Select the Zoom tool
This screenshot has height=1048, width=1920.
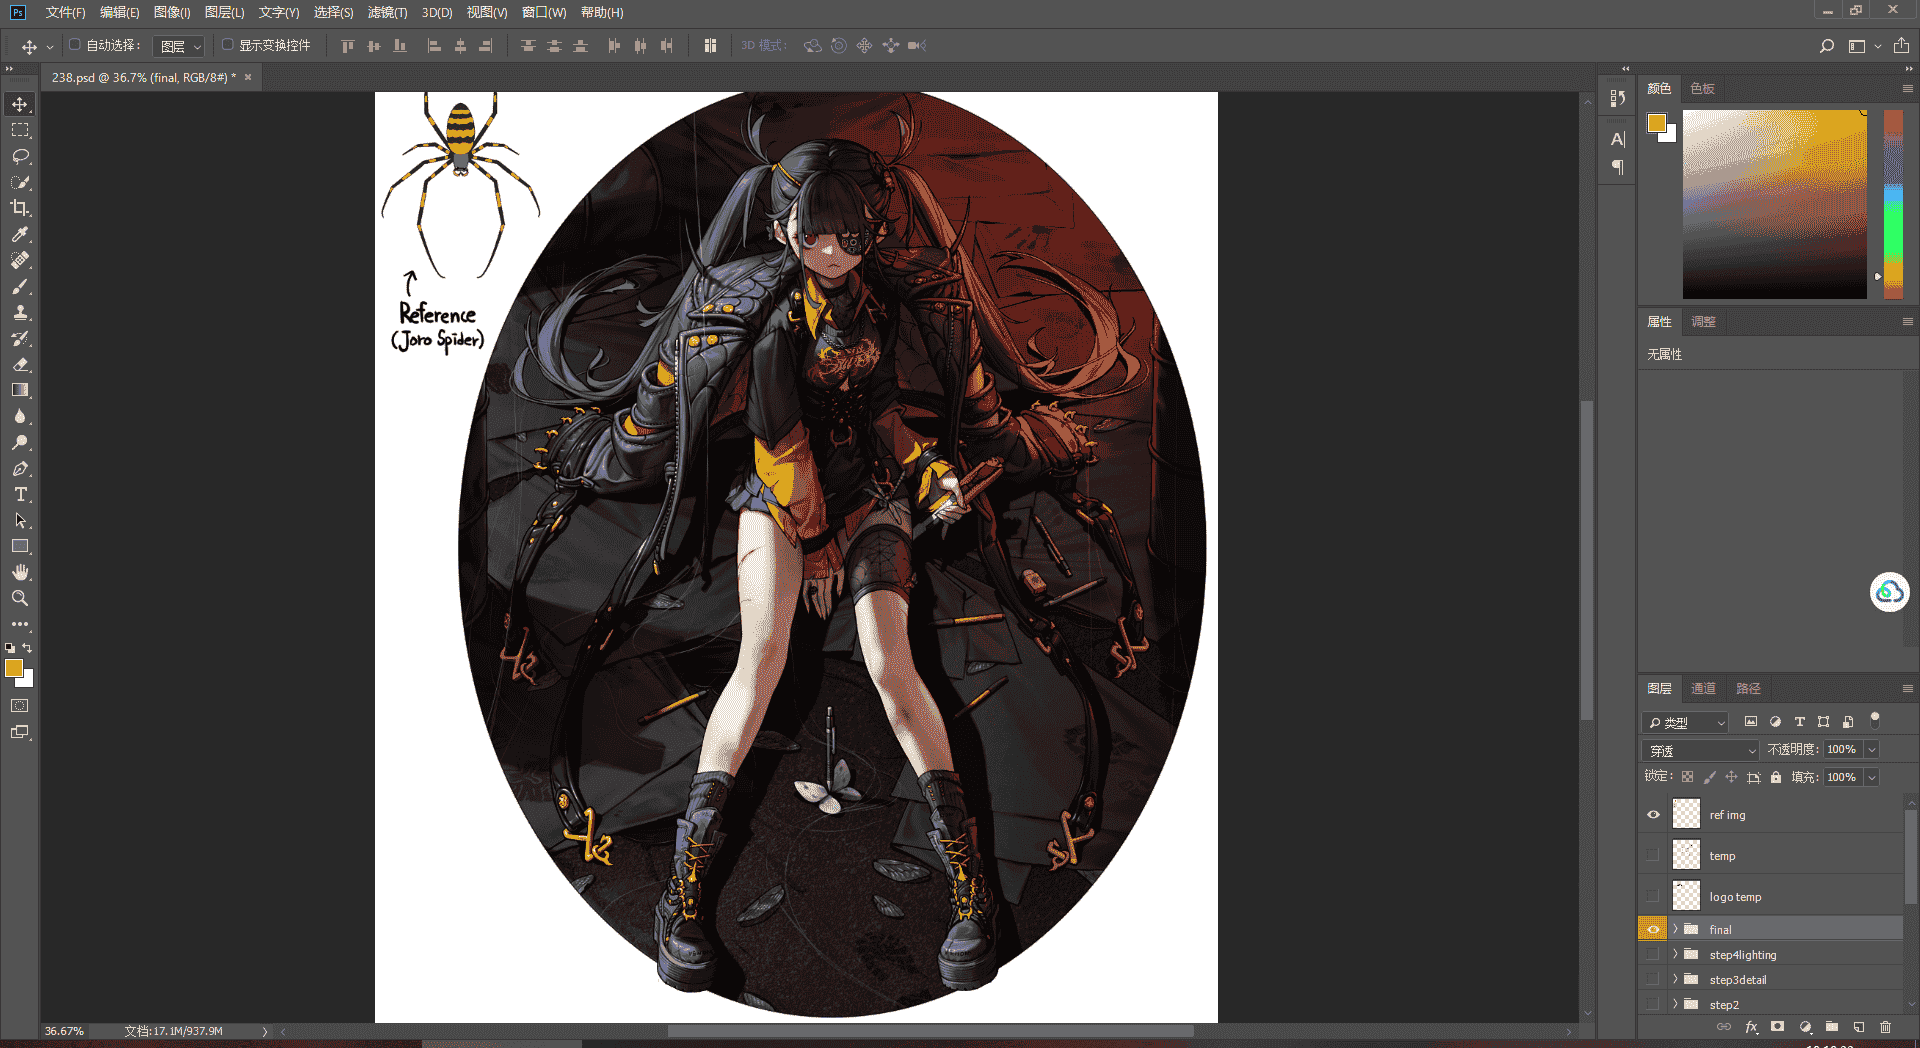tap(20, 598)
